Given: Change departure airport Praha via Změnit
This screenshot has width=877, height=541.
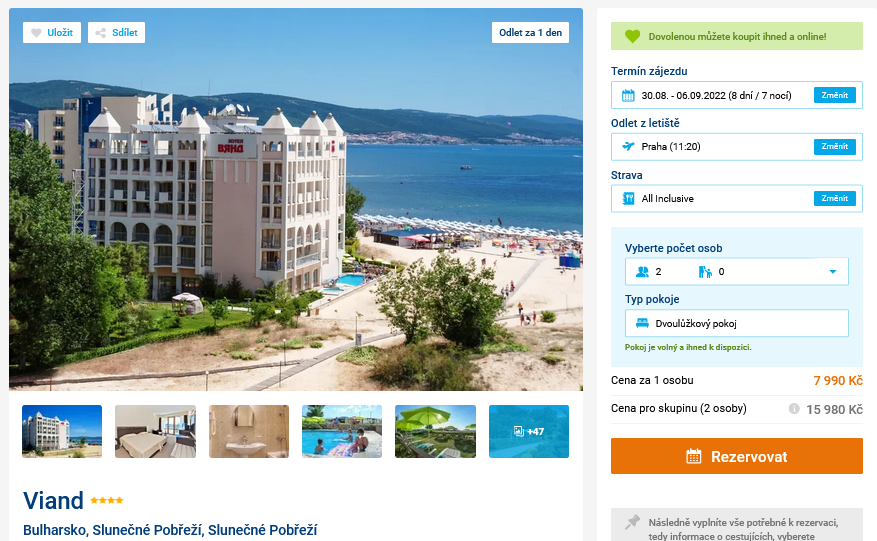Looking at the screenshot, I should 834,147.
